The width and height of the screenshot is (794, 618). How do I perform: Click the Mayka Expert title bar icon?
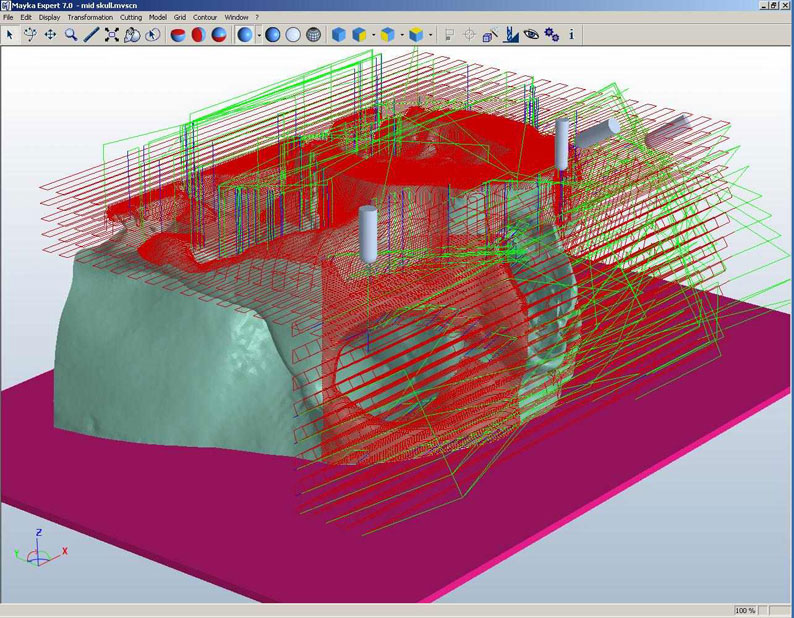[6, 5]
